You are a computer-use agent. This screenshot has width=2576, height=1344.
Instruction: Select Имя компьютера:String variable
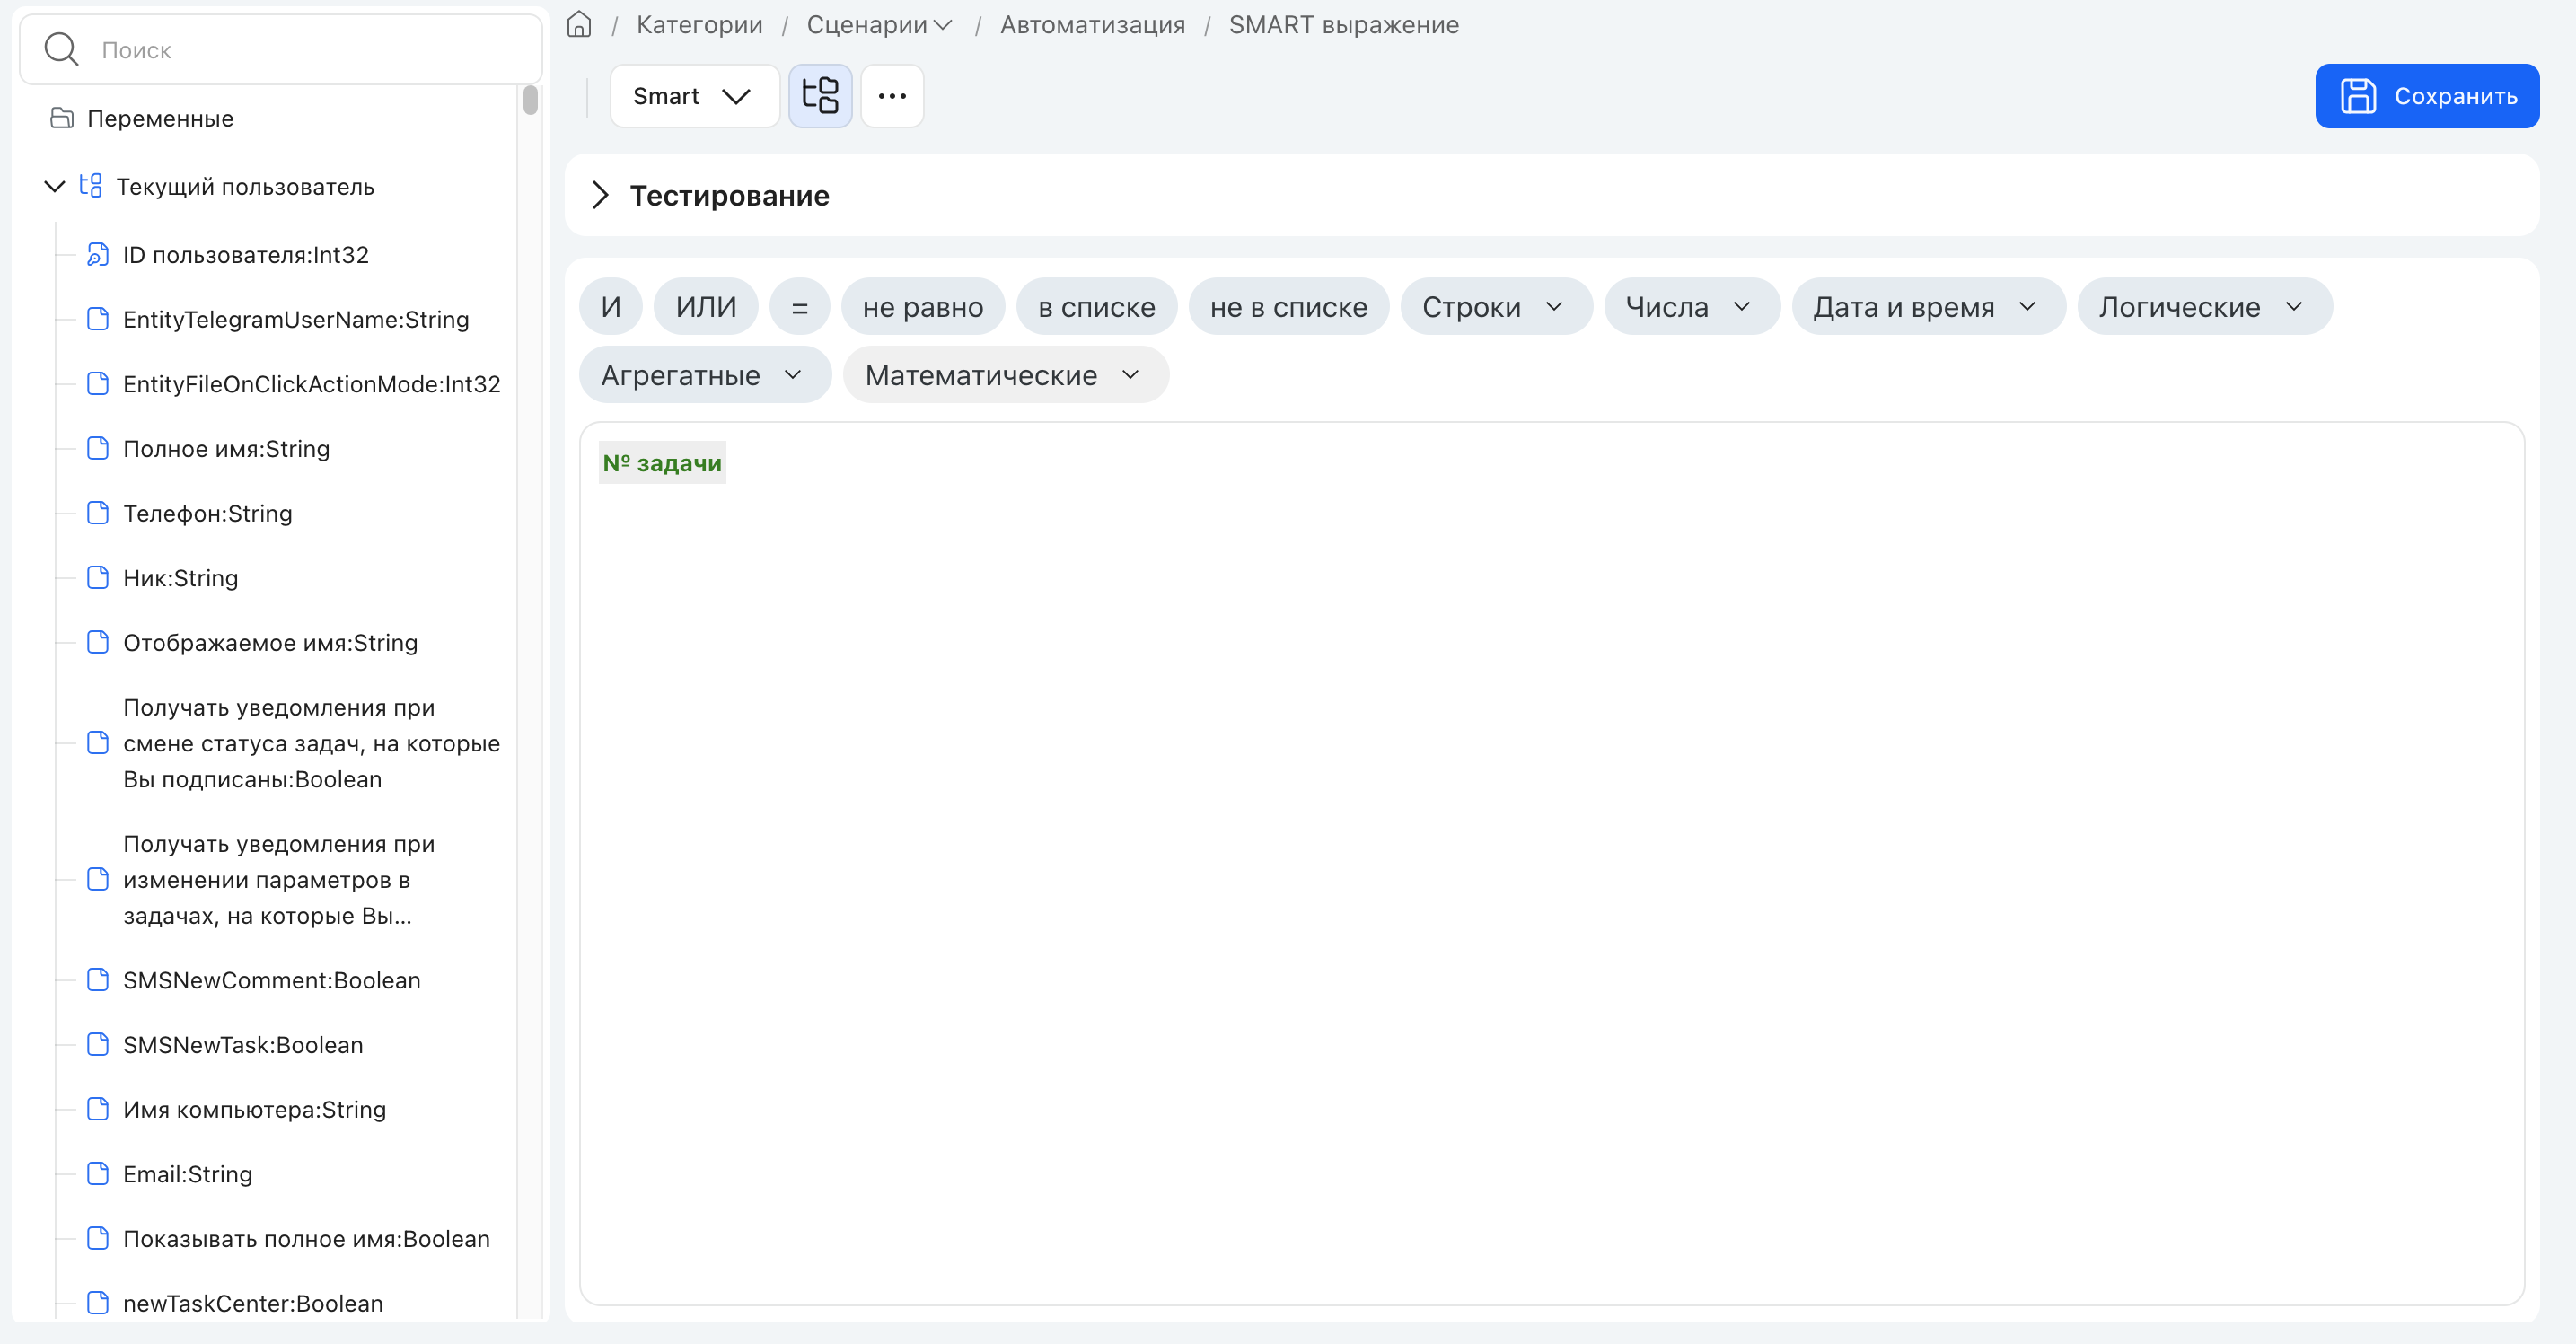[254, 1109]
